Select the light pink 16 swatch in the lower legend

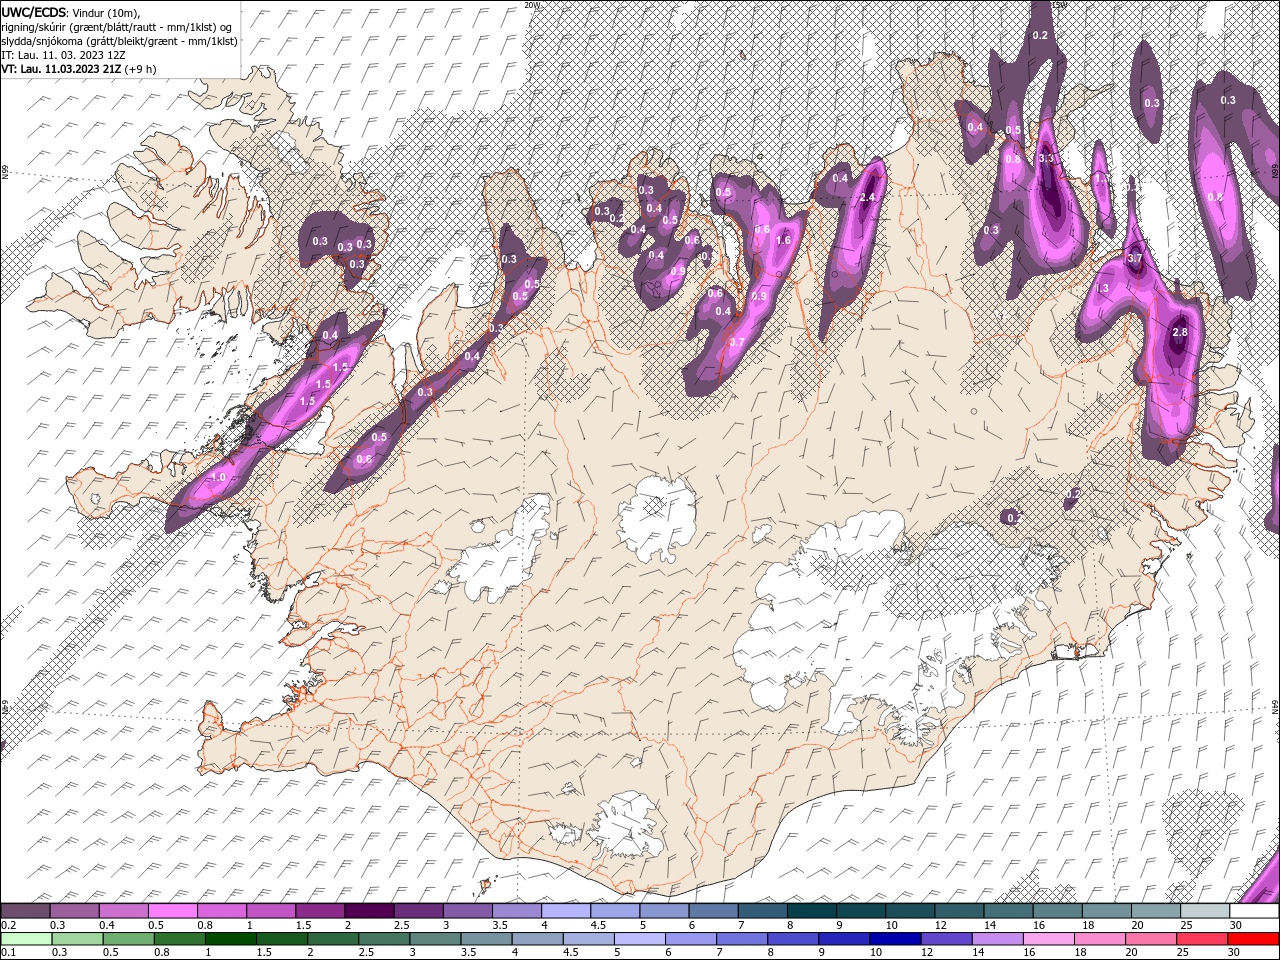[x=1049, y=939]
